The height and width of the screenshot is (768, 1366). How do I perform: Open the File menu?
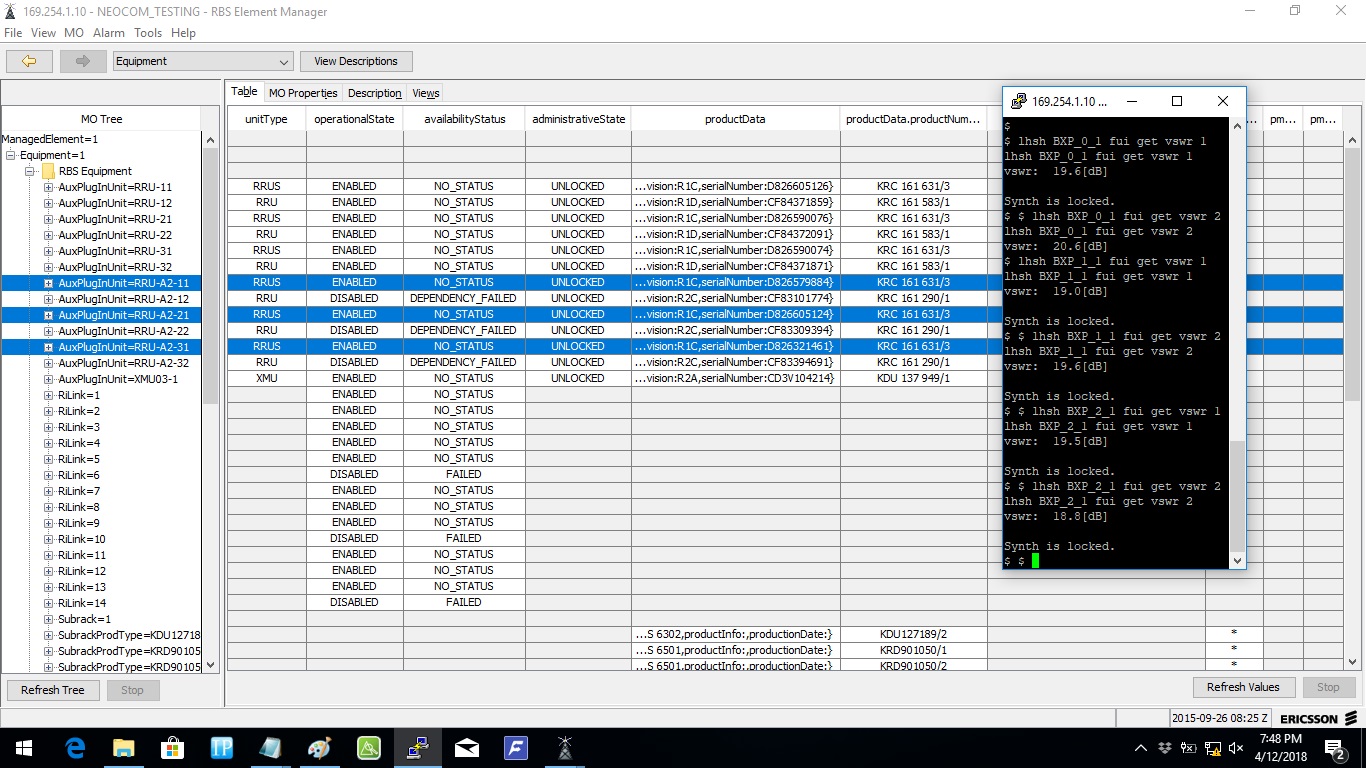[x=13, y=33]
